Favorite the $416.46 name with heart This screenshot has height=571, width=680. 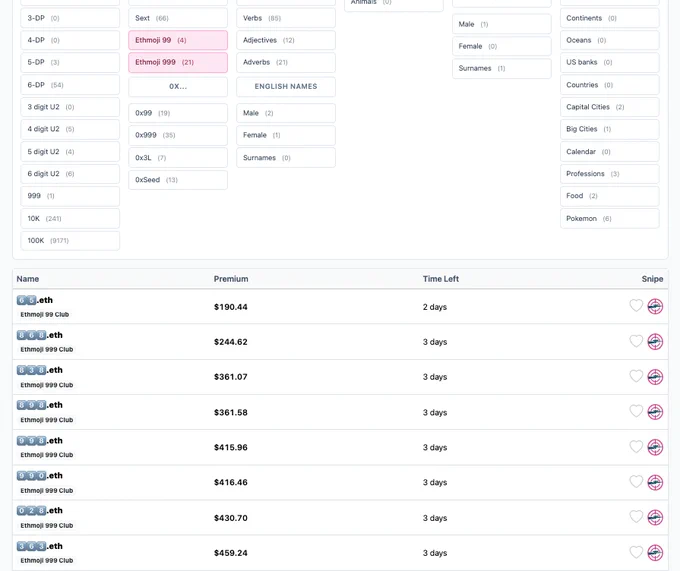[x=636, y=482]
